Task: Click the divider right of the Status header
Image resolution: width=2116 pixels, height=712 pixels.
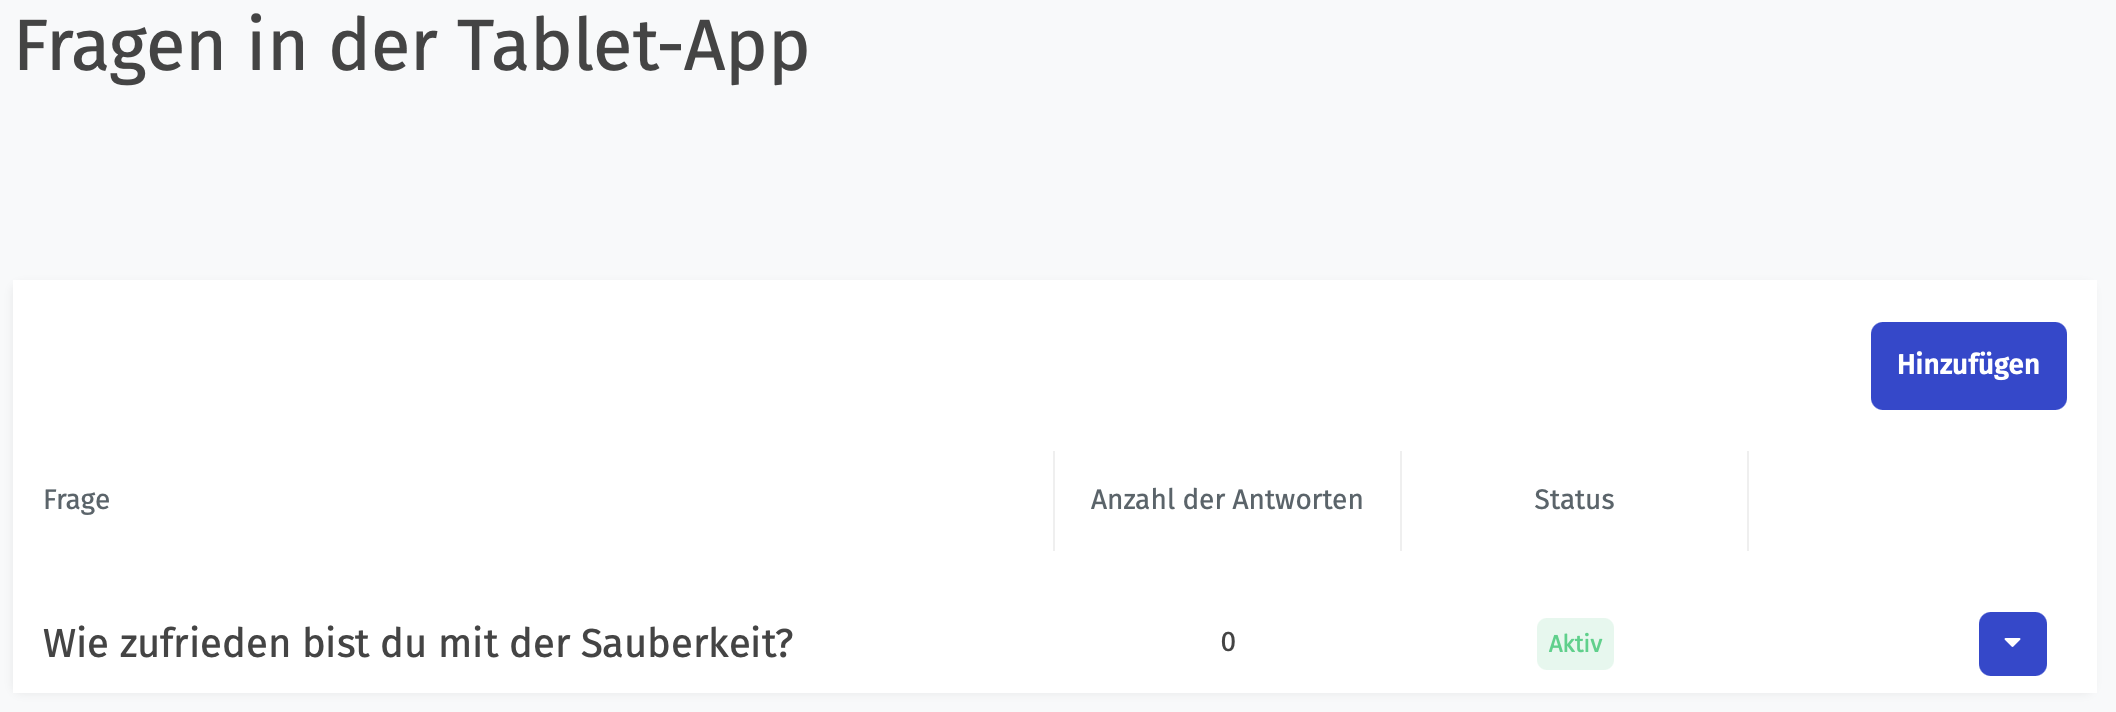Action: pos(1748,500)
